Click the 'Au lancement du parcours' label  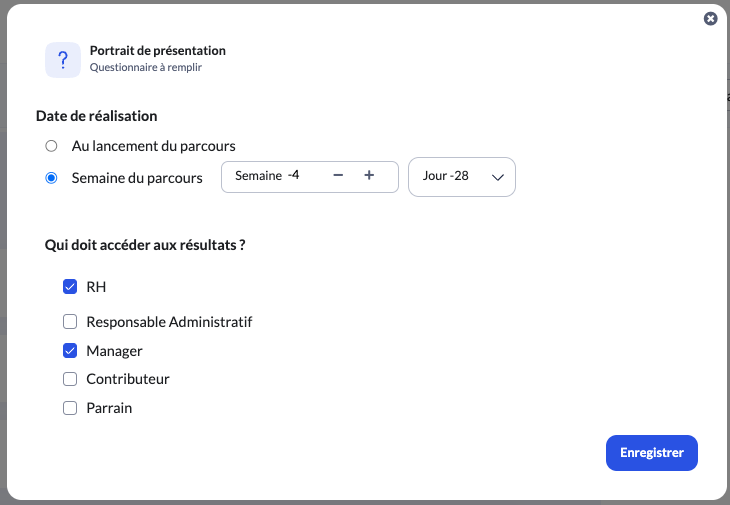point(154,146)
